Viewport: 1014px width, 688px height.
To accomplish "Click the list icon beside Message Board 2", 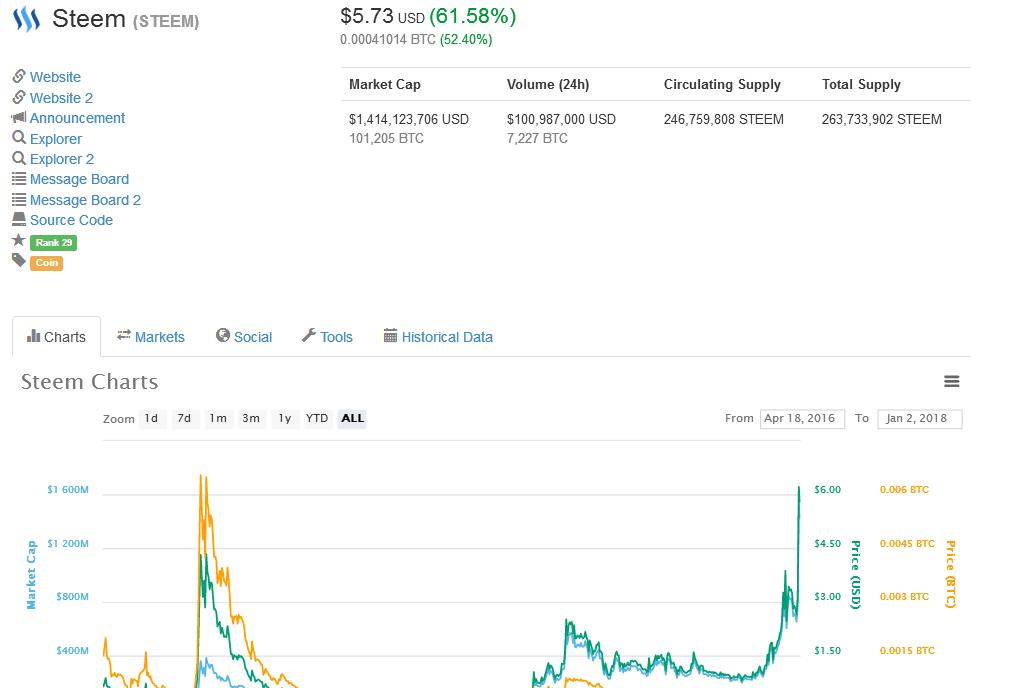I will coord(19,199).
